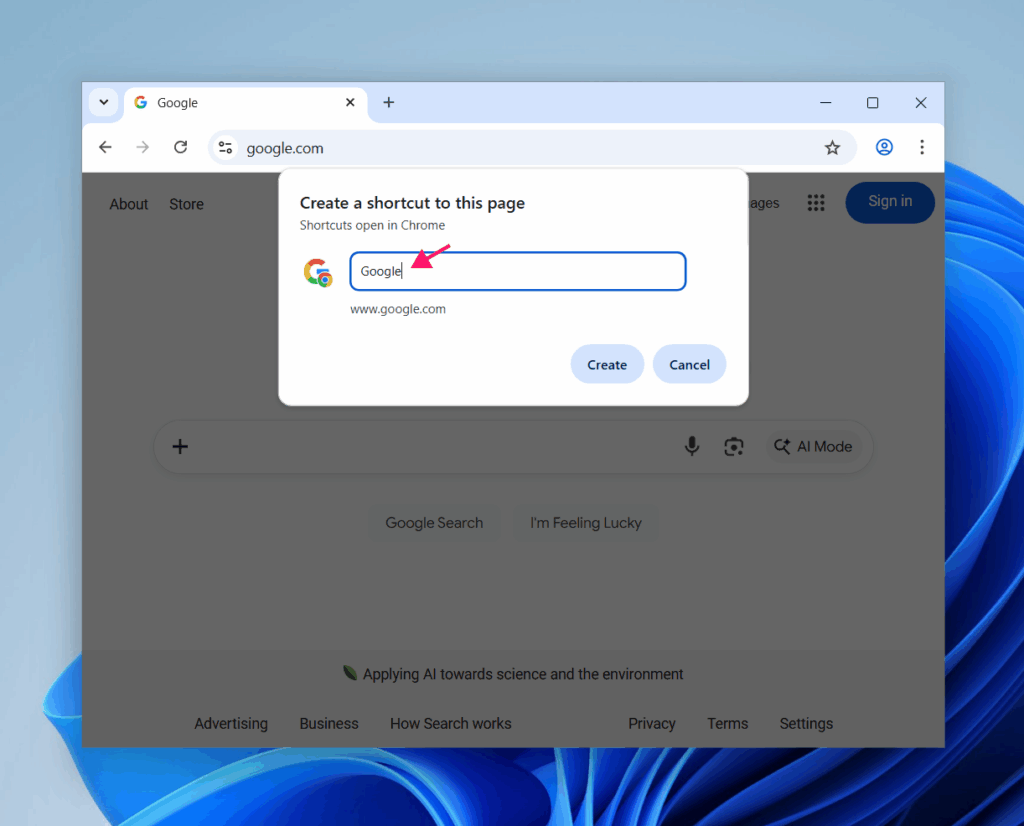1024x826 pixels.
Task: Click the Google Search button
Action: [x=434, y=523]
